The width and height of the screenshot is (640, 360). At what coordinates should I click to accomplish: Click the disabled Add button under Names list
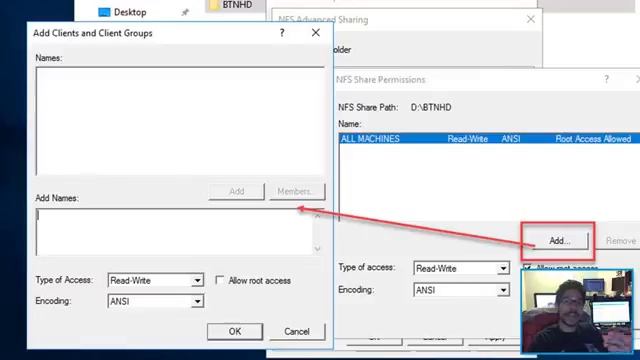236,191
